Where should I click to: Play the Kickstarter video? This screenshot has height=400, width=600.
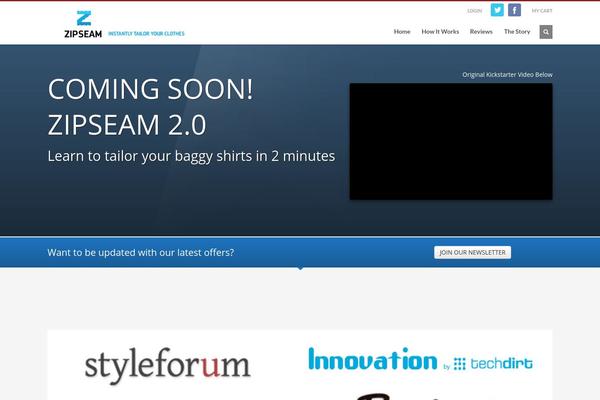[x=451, y=141]
